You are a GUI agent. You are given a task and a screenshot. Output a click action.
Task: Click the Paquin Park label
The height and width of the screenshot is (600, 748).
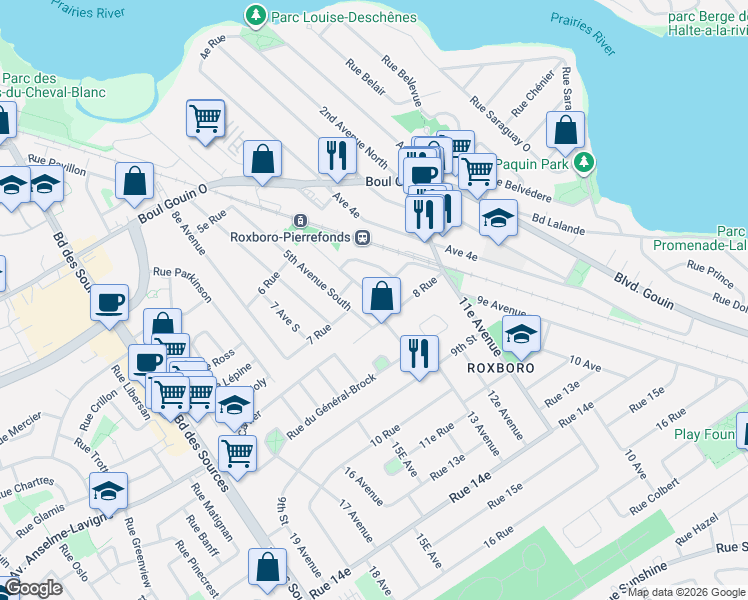tap(532, 164)
